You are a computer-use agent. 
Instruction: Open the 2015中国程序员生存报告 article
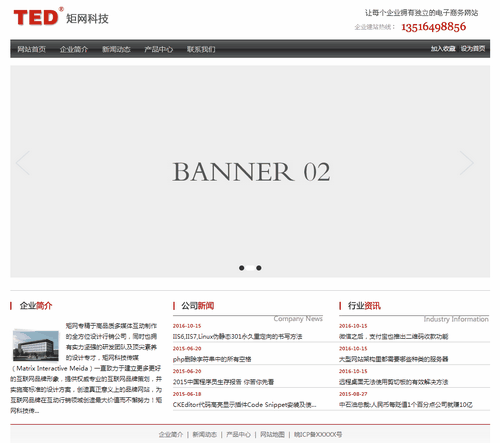tap(223, 382)
